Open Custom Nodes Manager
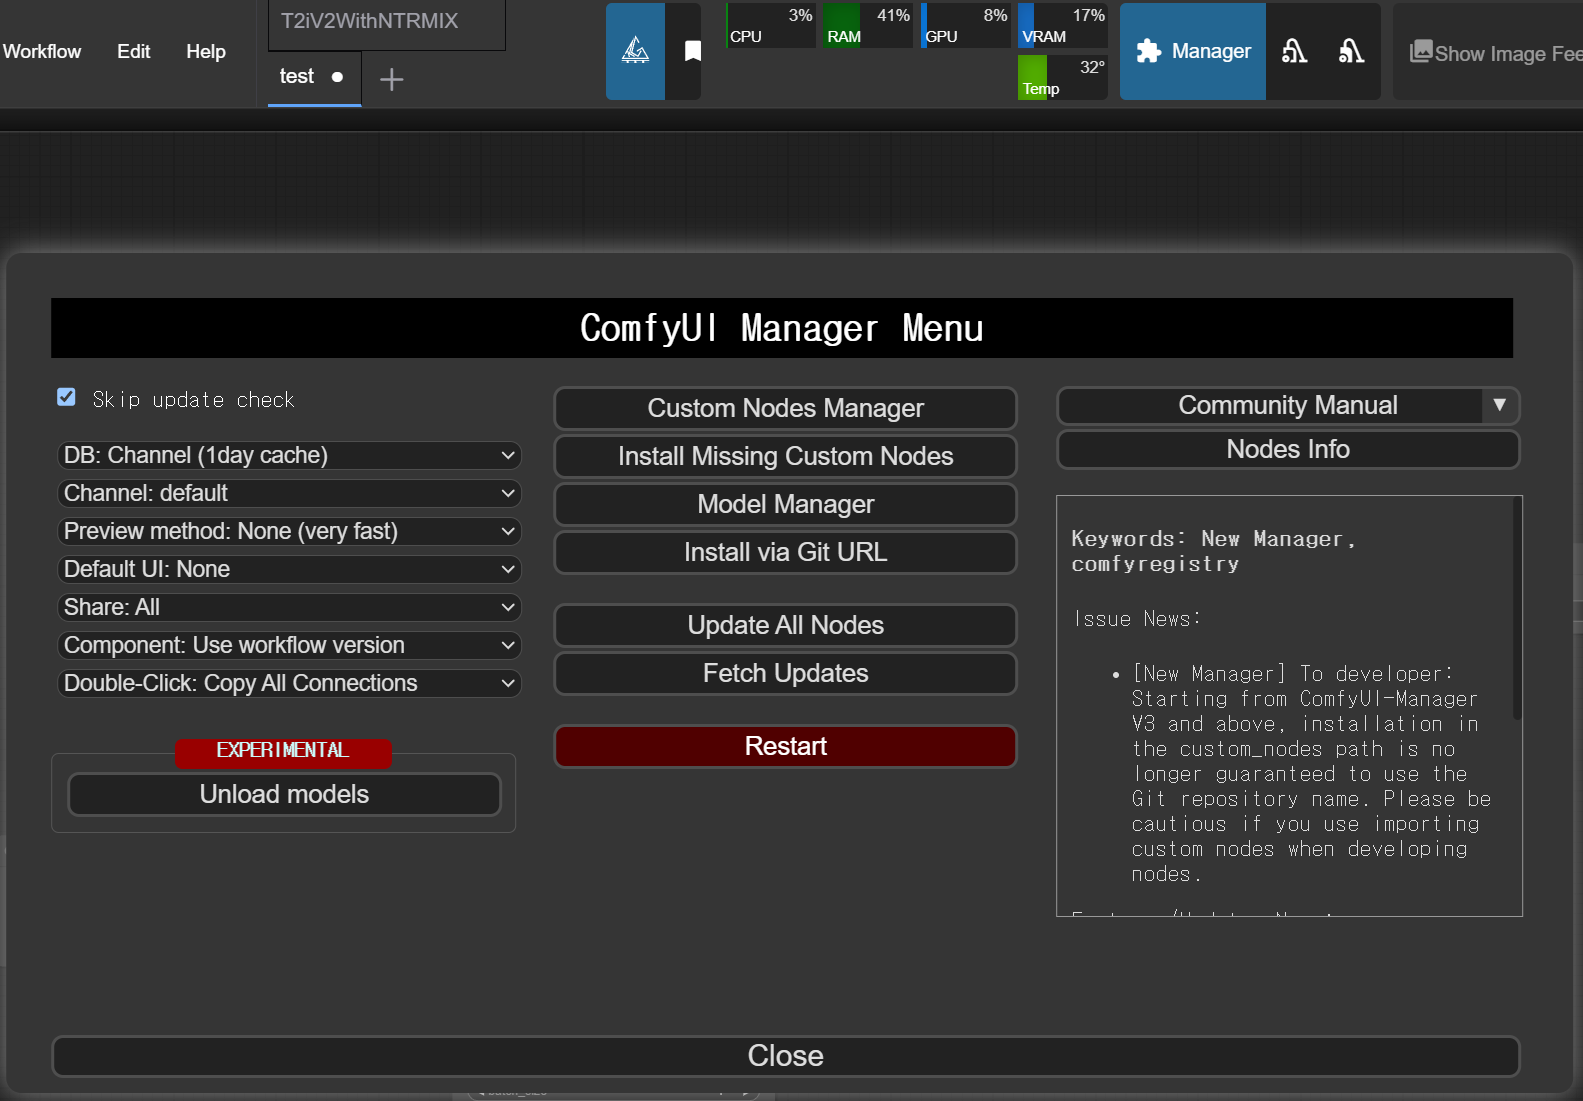1583x1101 pixels. pyautogui.click(x=785, y=408)
